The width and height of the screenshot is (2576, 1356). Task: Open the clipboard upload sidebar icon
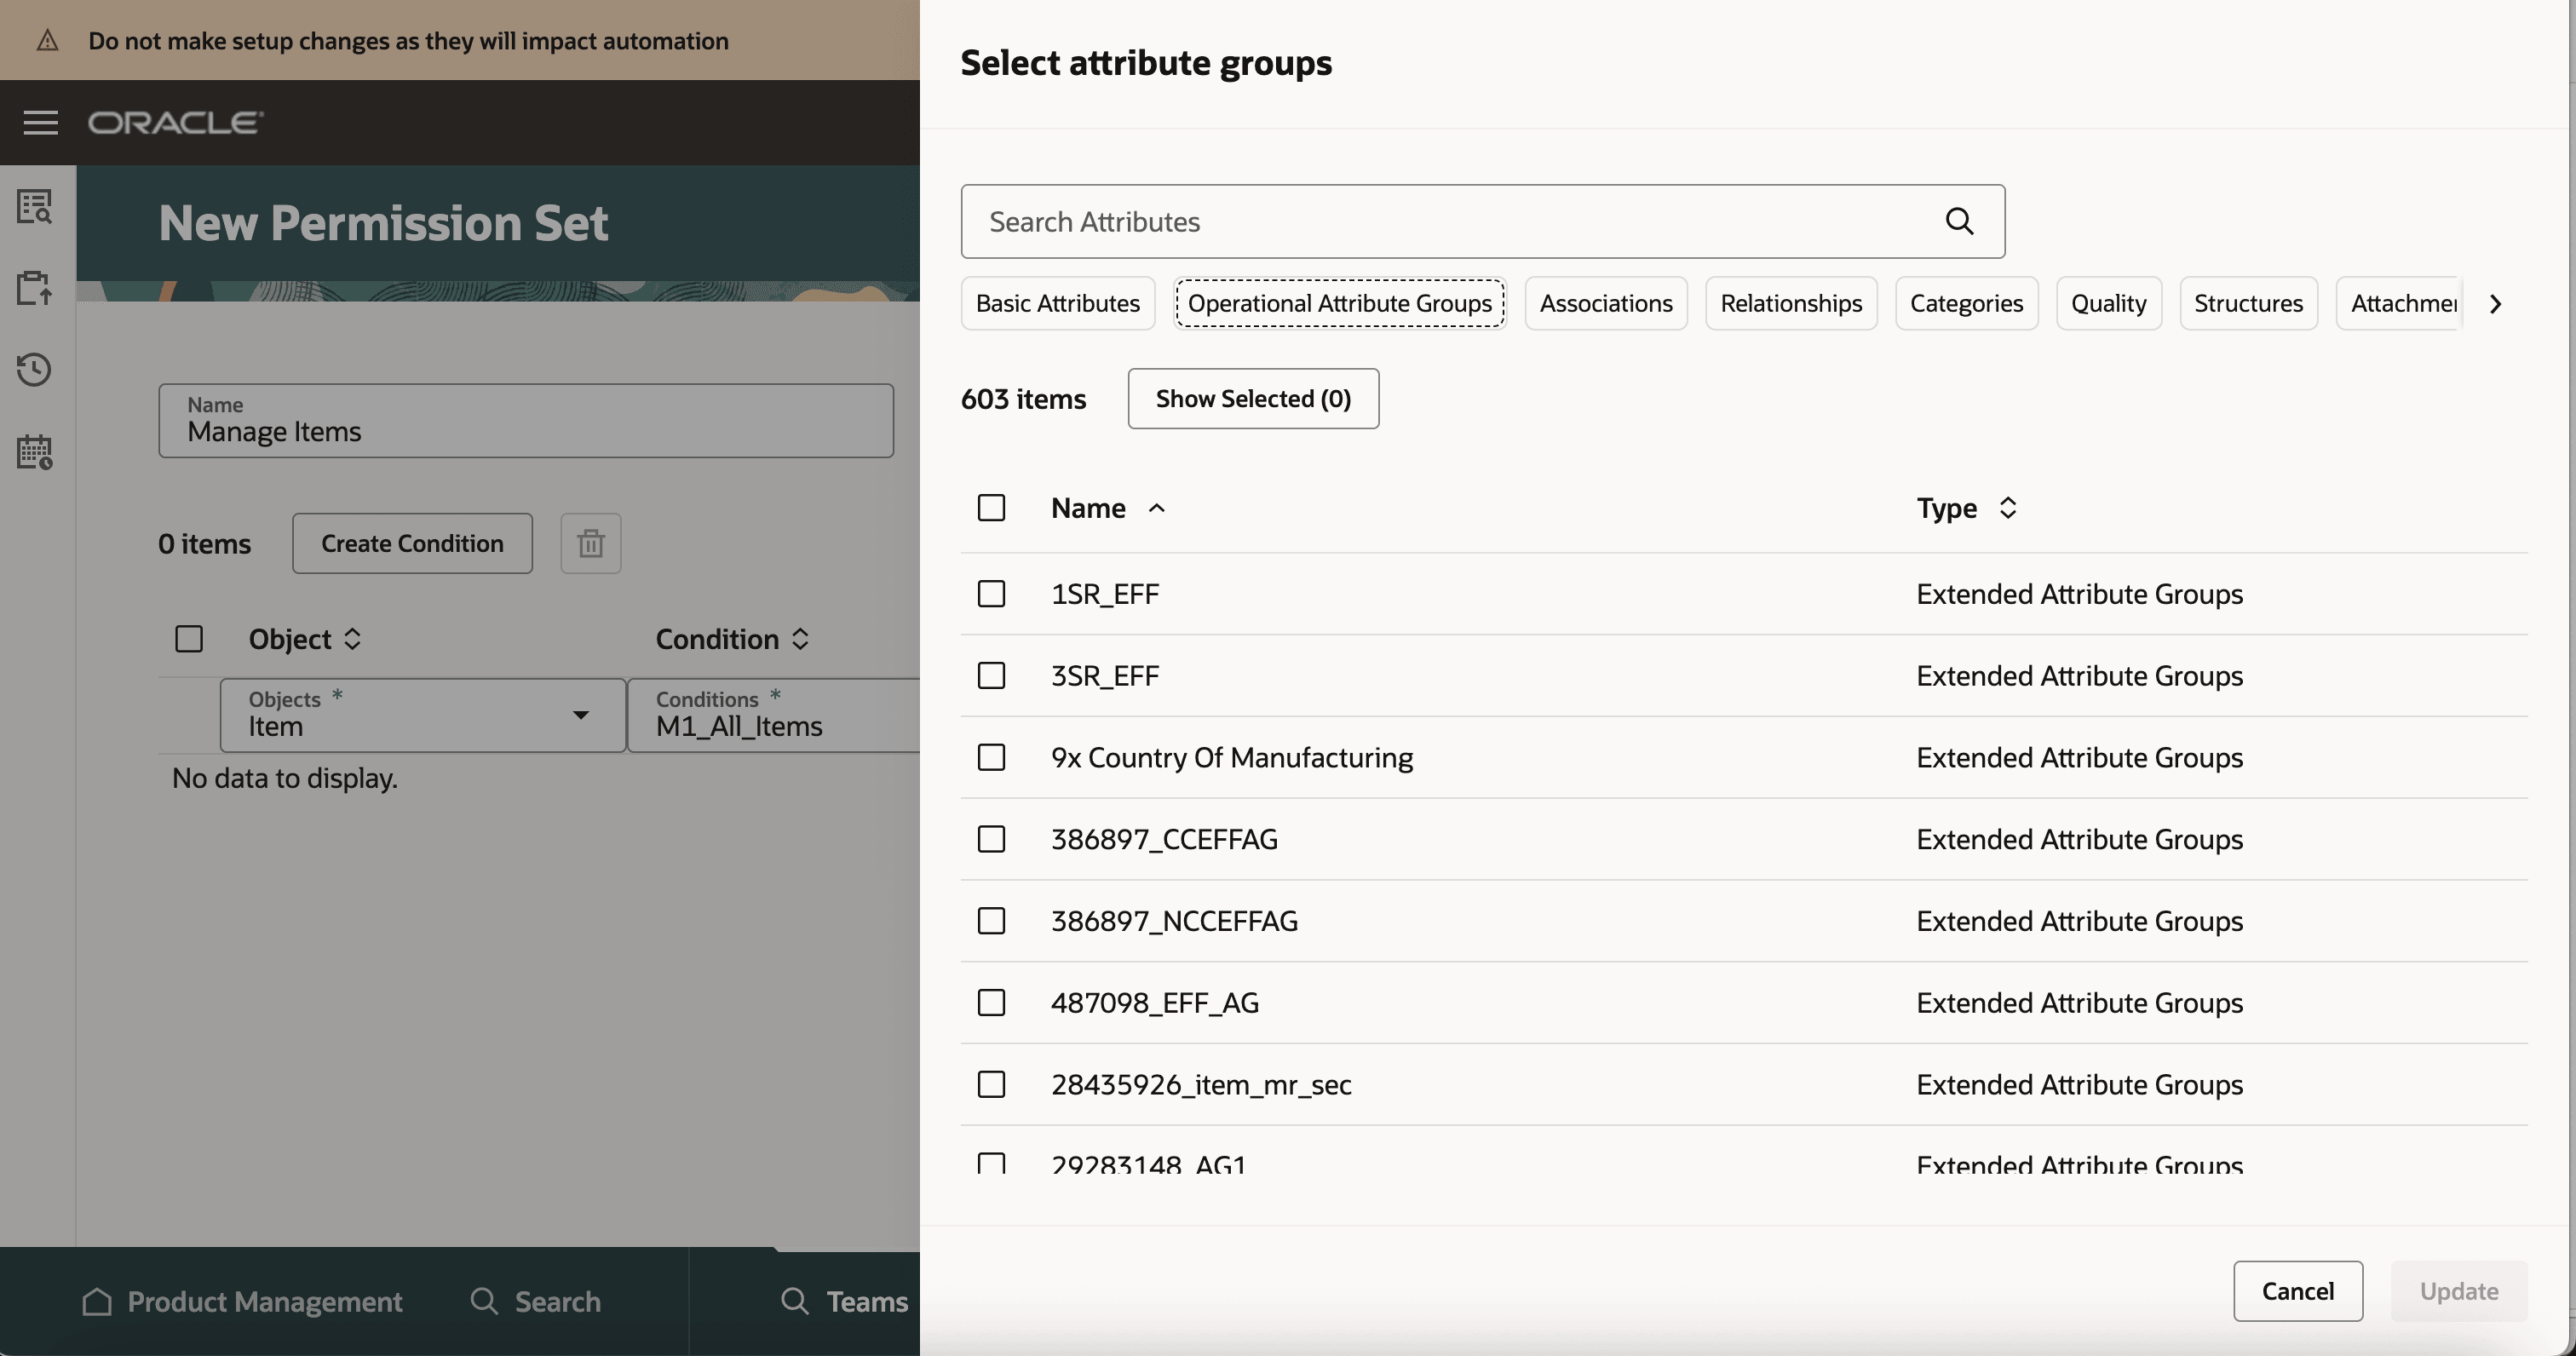click(x=35, y=288)
